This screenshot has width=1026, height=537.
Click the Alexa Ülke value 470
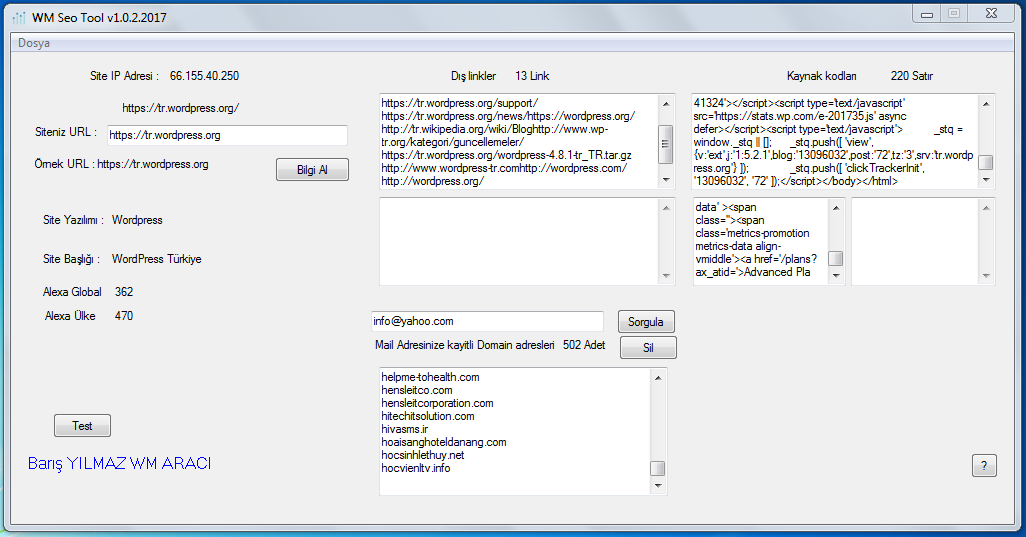124,316
